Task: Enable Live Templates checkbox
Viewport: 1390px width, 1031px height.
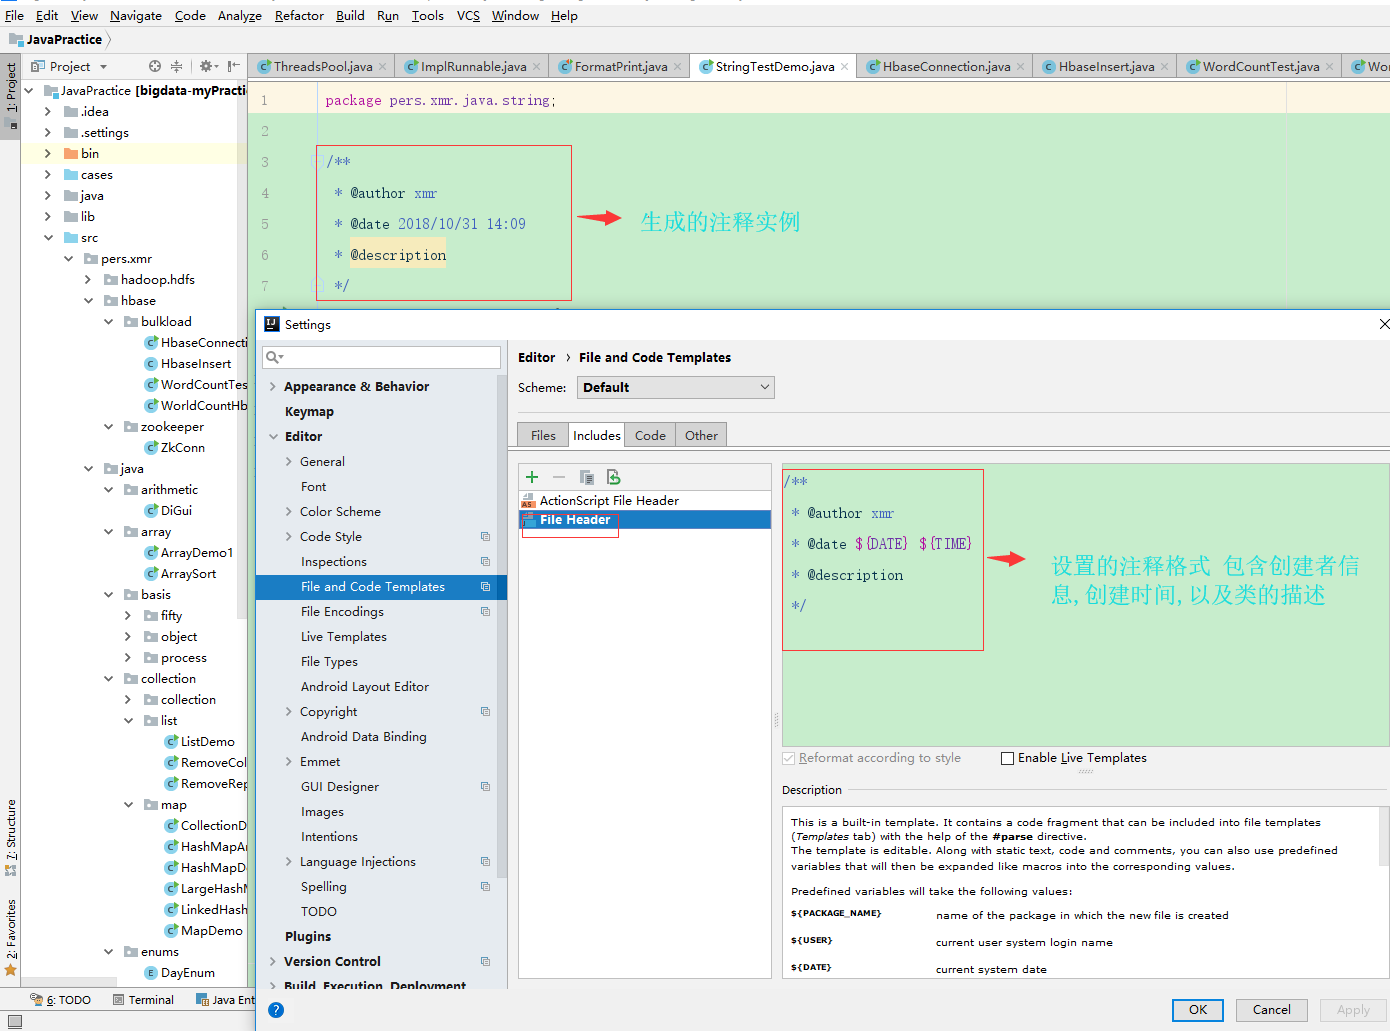Action: [x=1007, y=758]
